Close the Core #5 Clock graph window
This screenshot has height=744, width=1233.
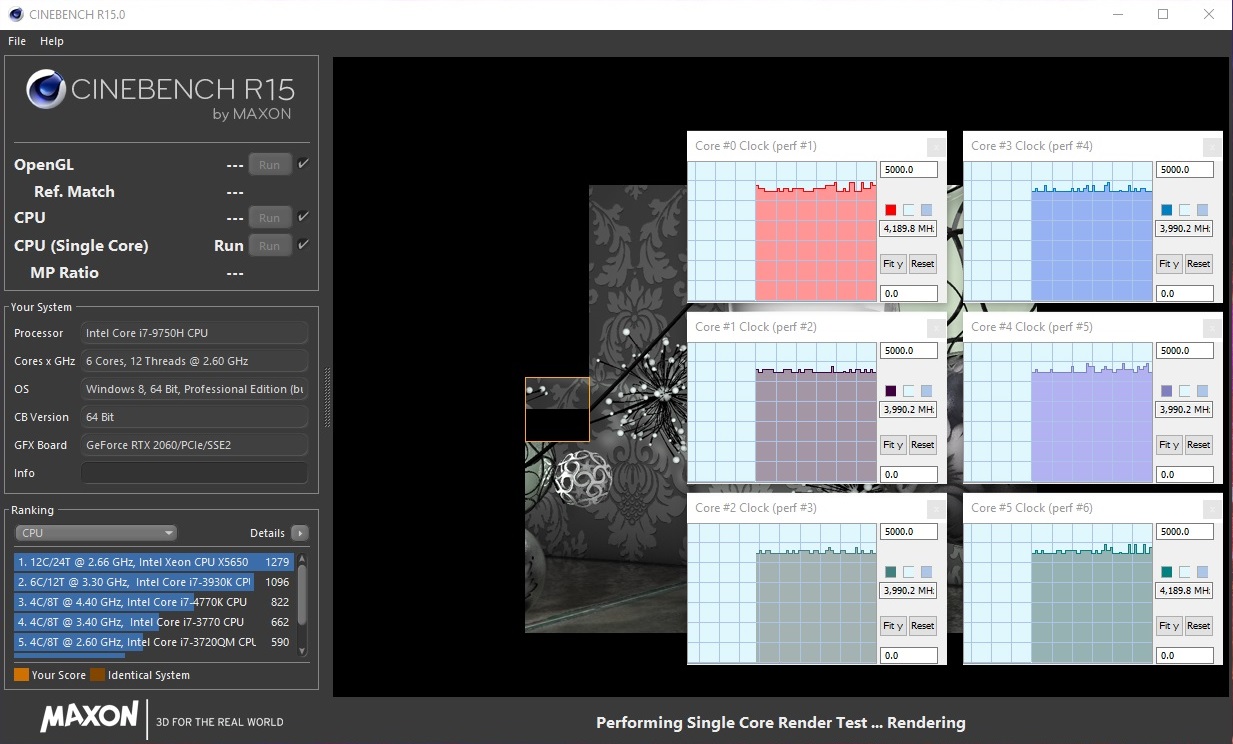point(1211,508)
